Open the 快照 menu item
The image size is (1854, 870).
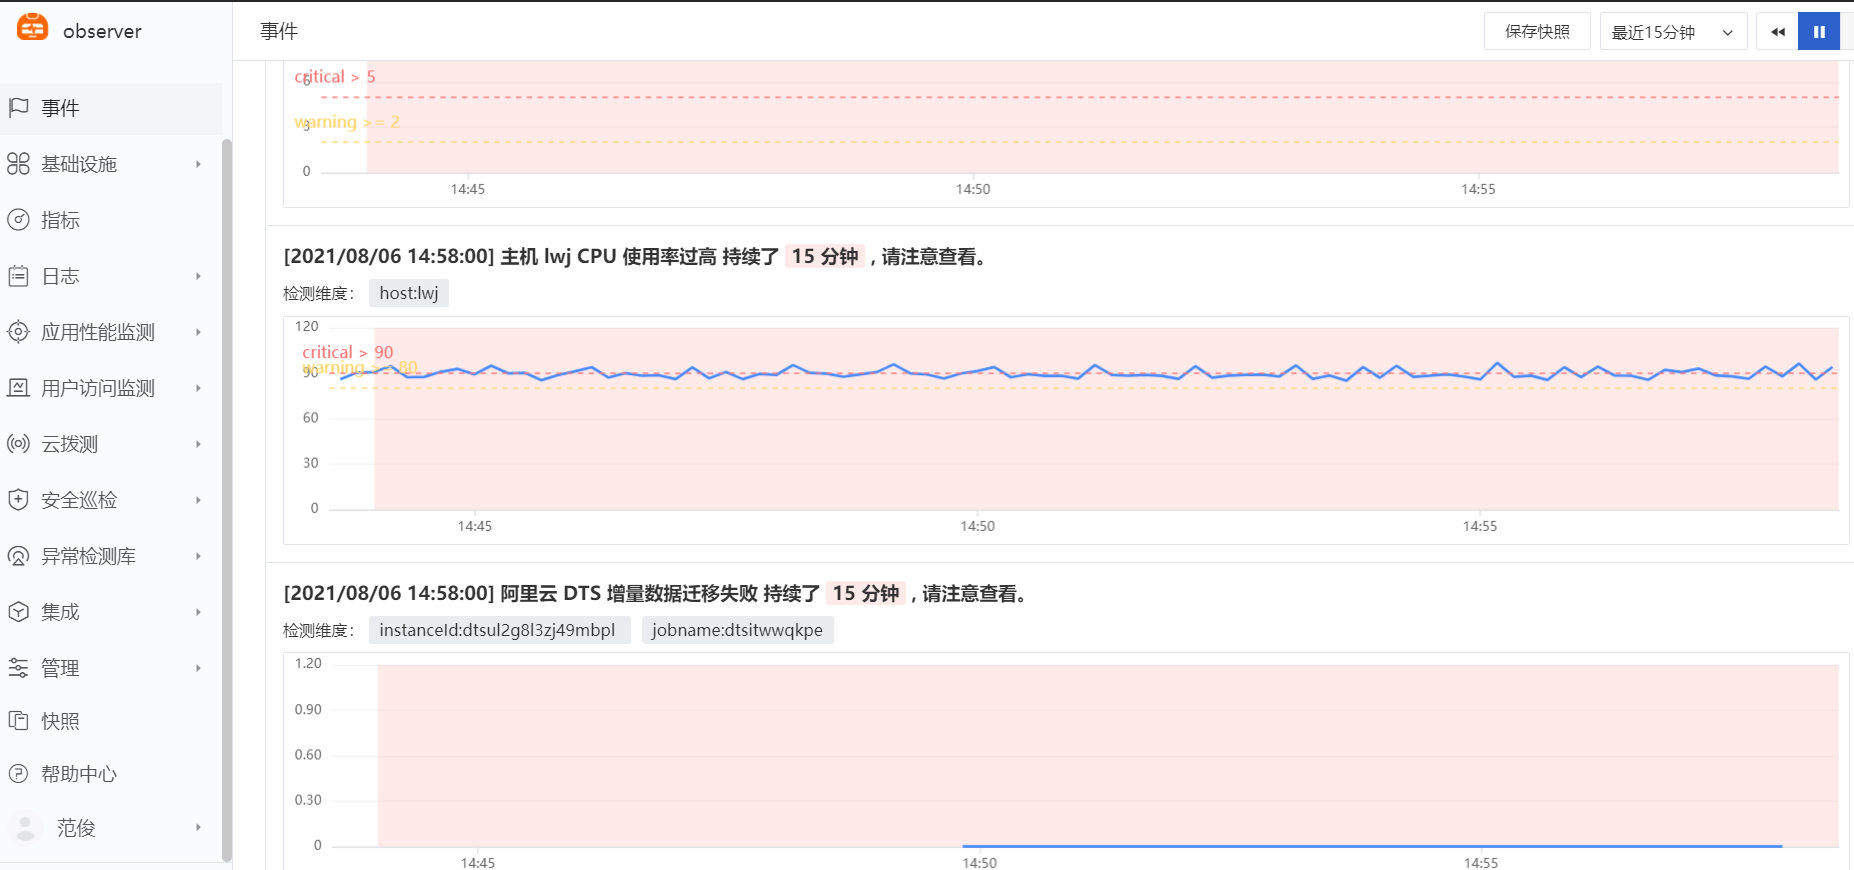(60, 721)
